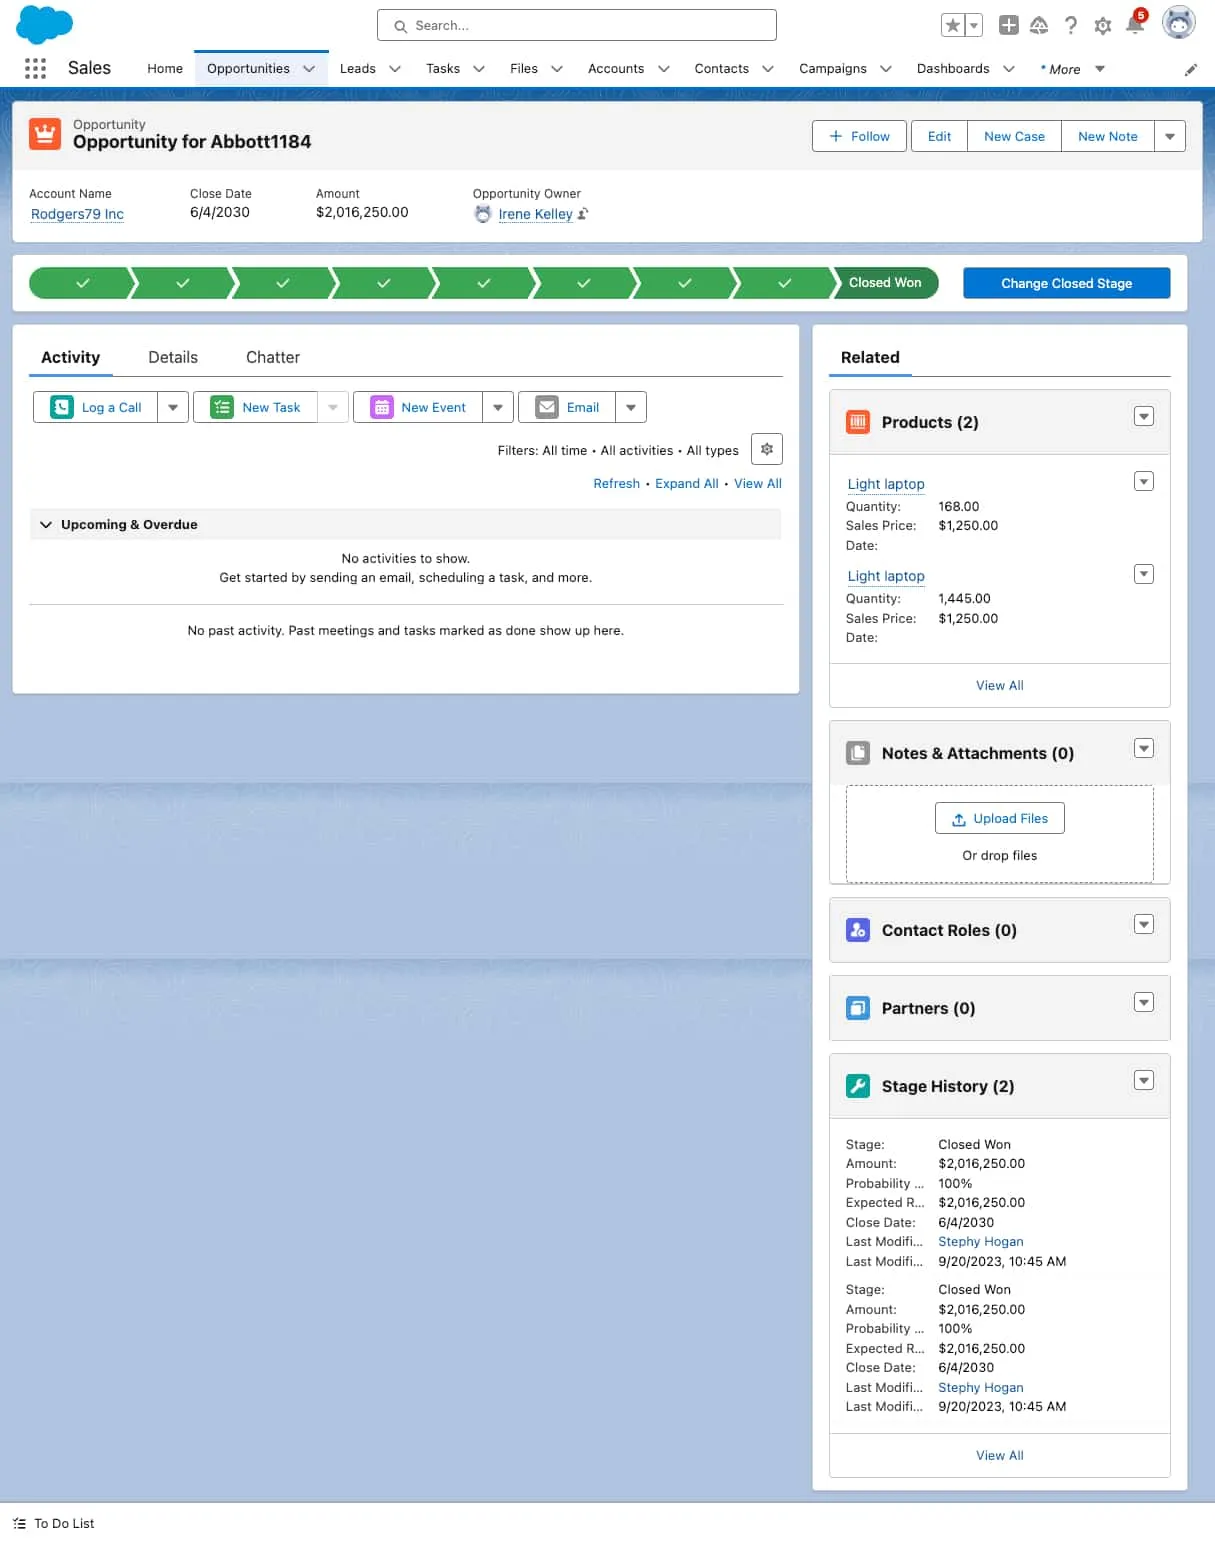The width and height of the screenshot is (1215, 1543).
Task: Open the Tasks tab dropdown chevron
Action: click(479, 69)
